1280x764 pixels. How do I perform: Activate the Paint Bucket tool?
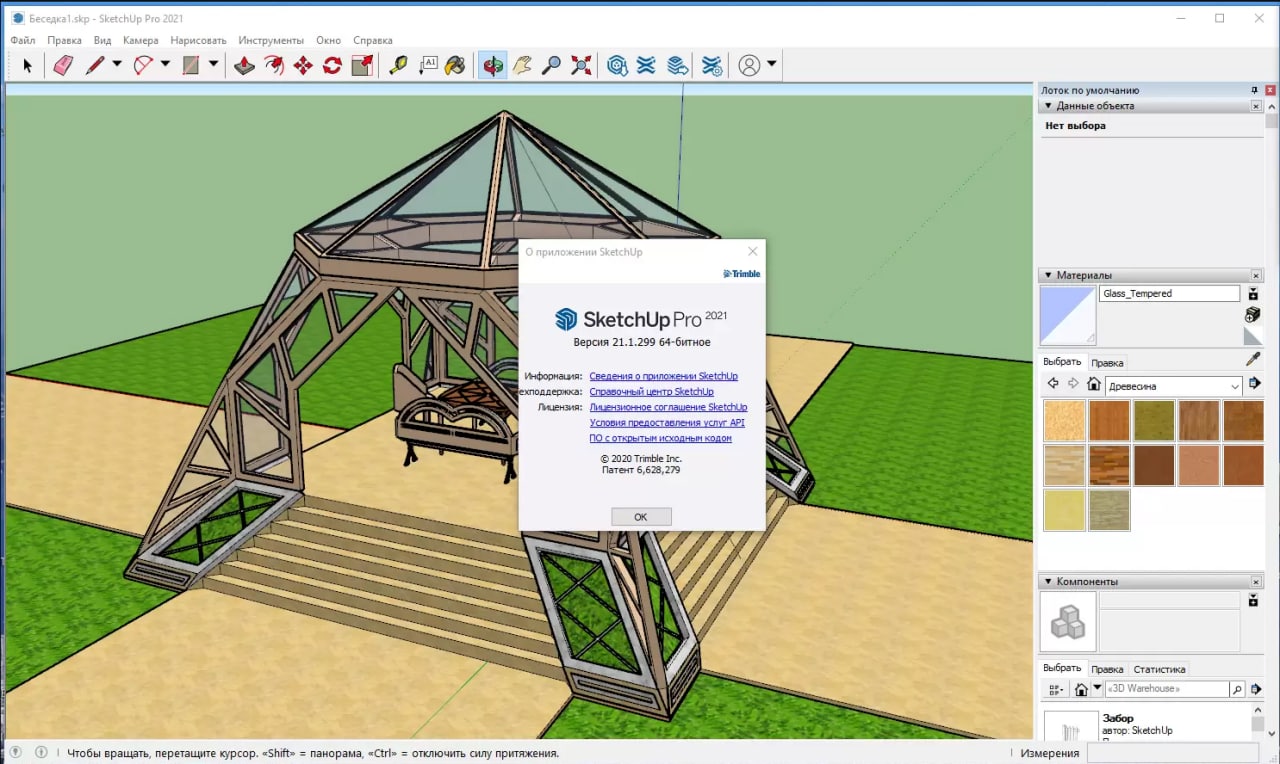coord(455,66)
